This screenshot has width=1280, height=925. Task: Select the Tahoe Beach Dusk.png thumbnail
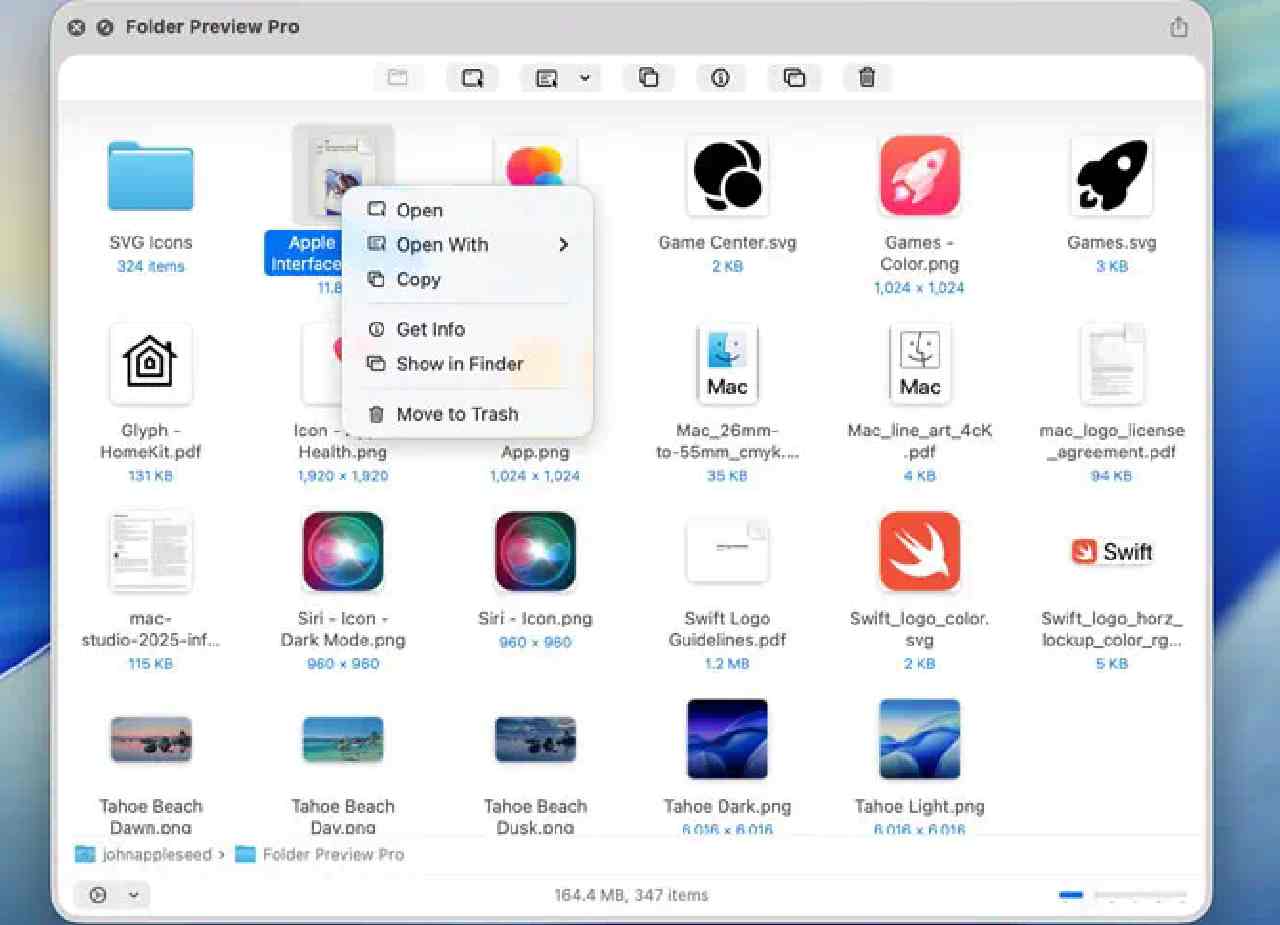pos(535,739)
